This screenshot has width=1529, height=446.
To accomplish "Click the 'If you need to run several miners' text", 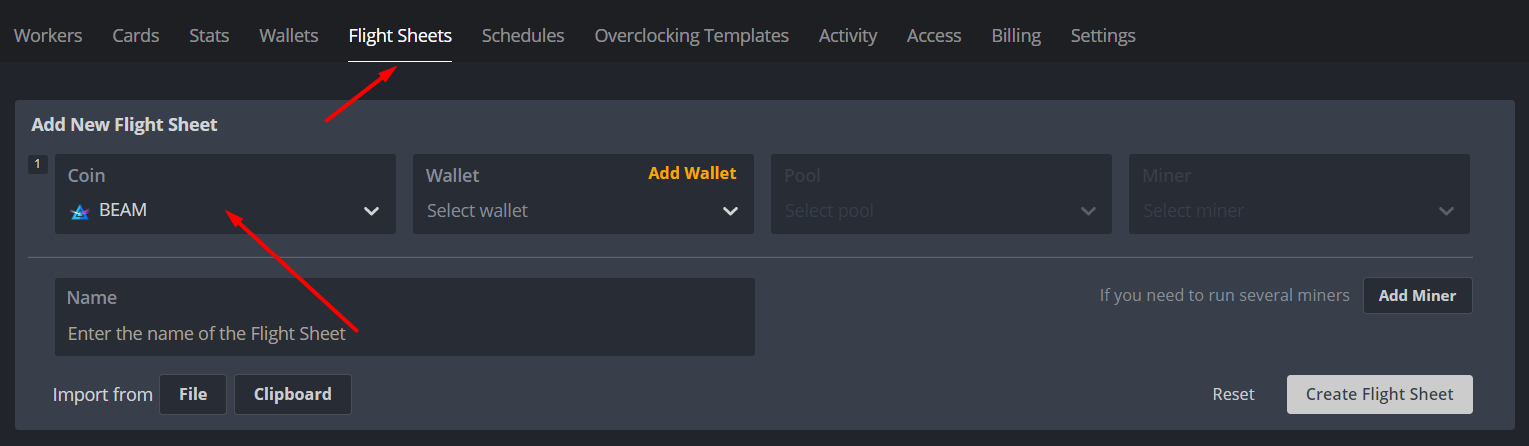I will [1225, 295].
